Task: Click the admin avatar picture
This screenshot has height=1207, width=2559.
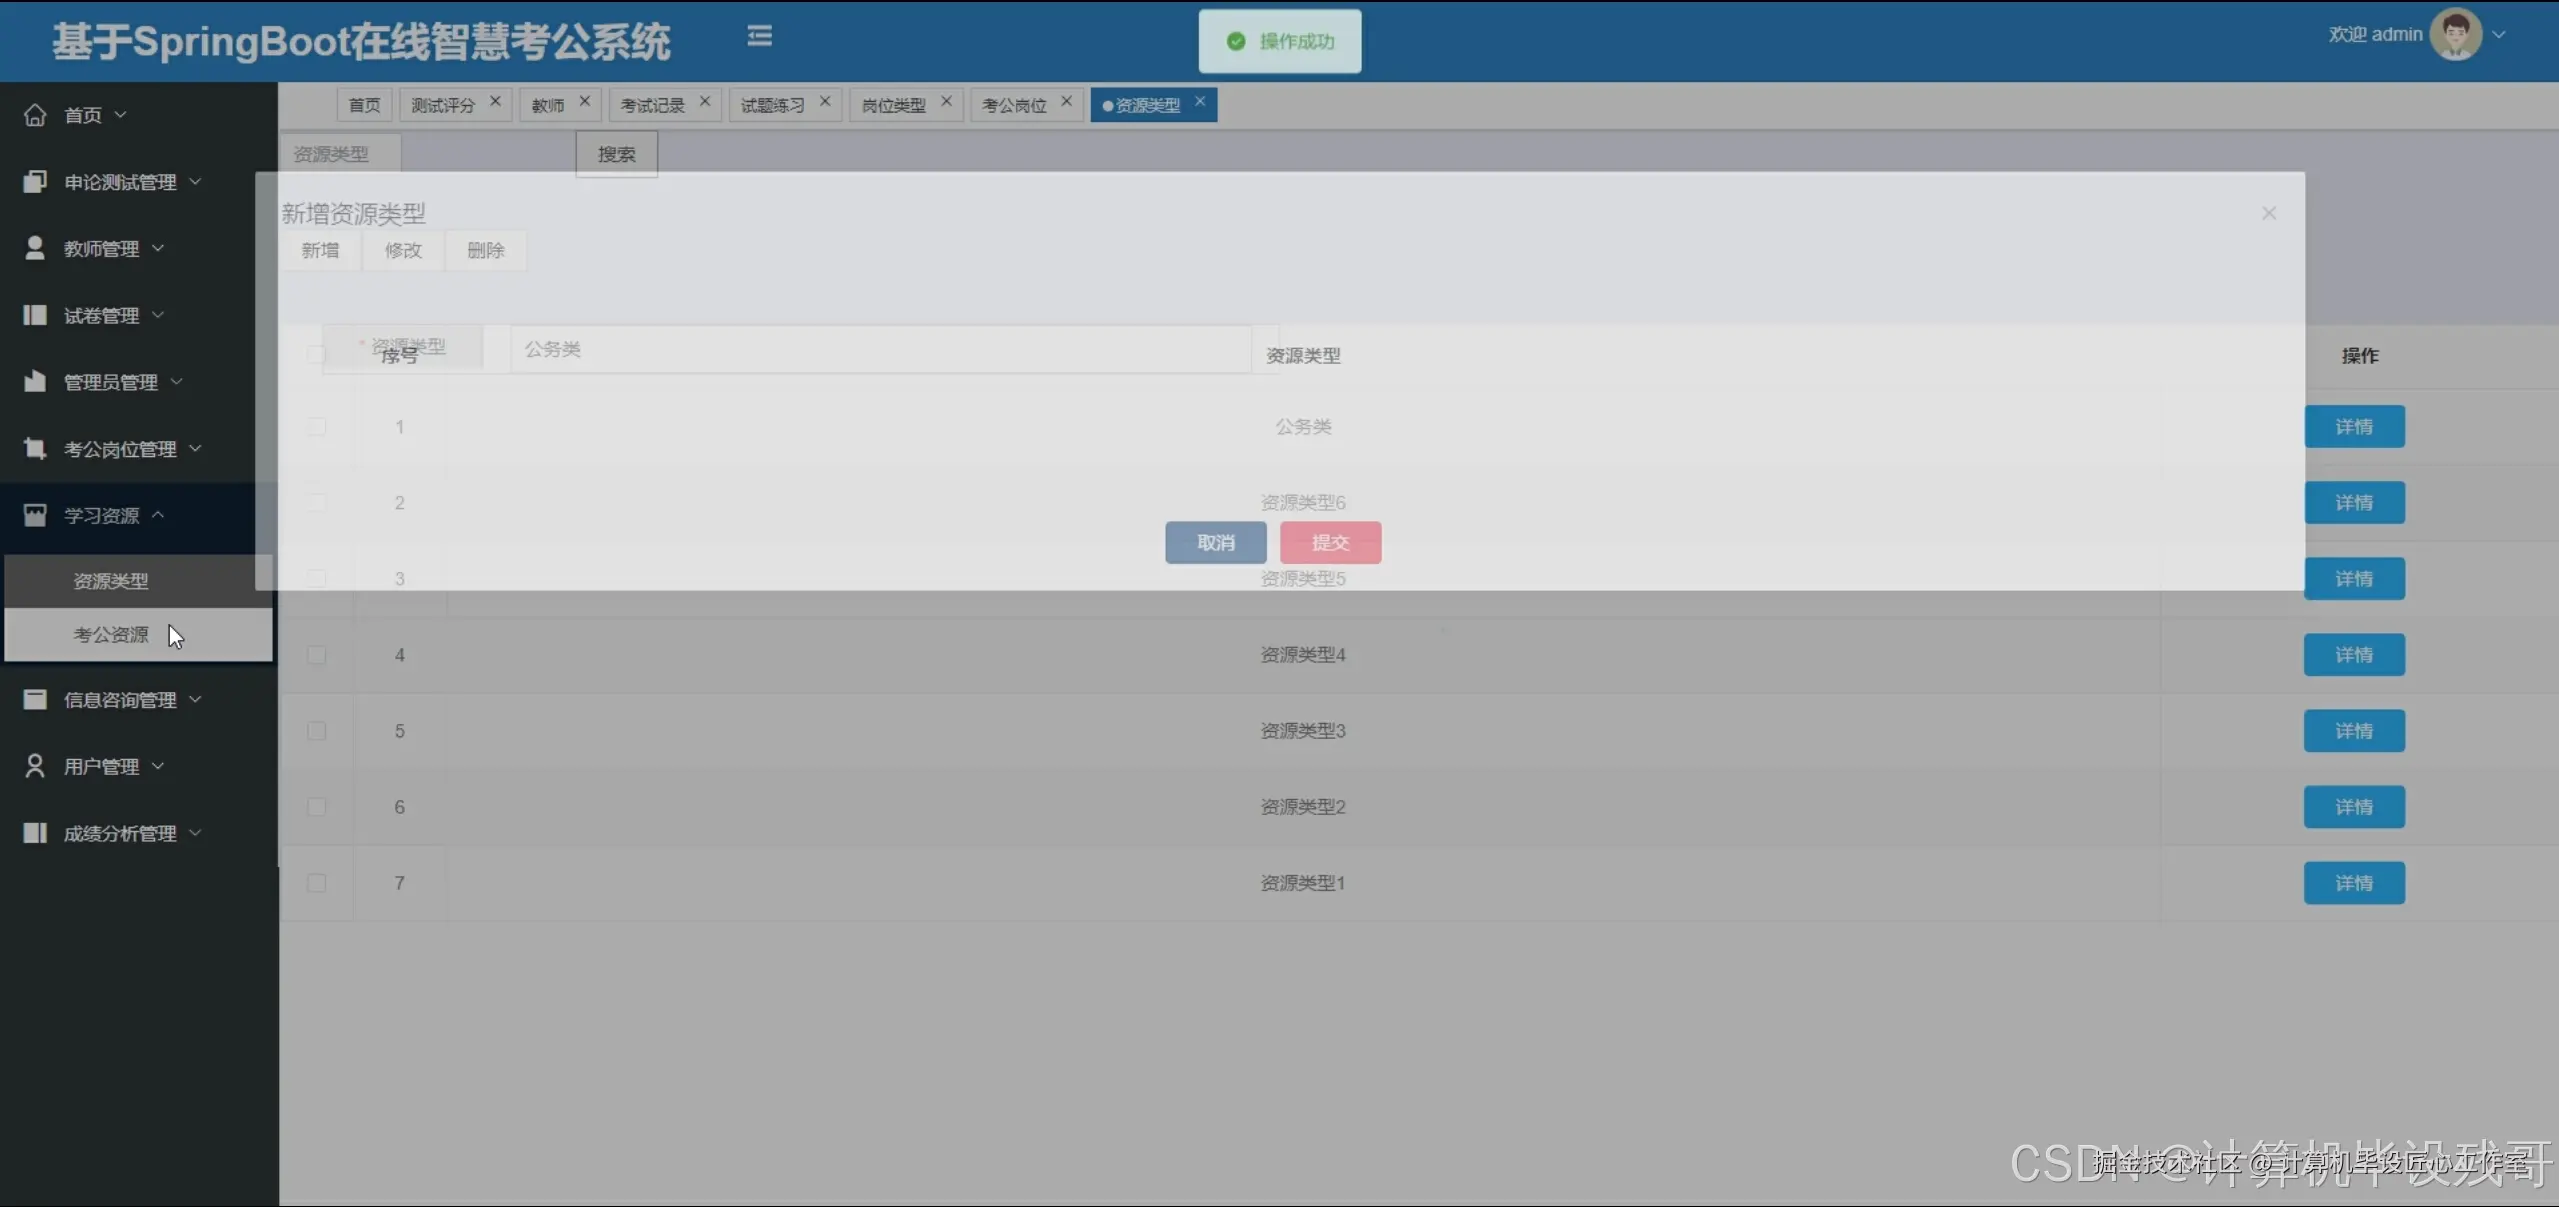Action: pyautogui.click(x=2456, y=34)
